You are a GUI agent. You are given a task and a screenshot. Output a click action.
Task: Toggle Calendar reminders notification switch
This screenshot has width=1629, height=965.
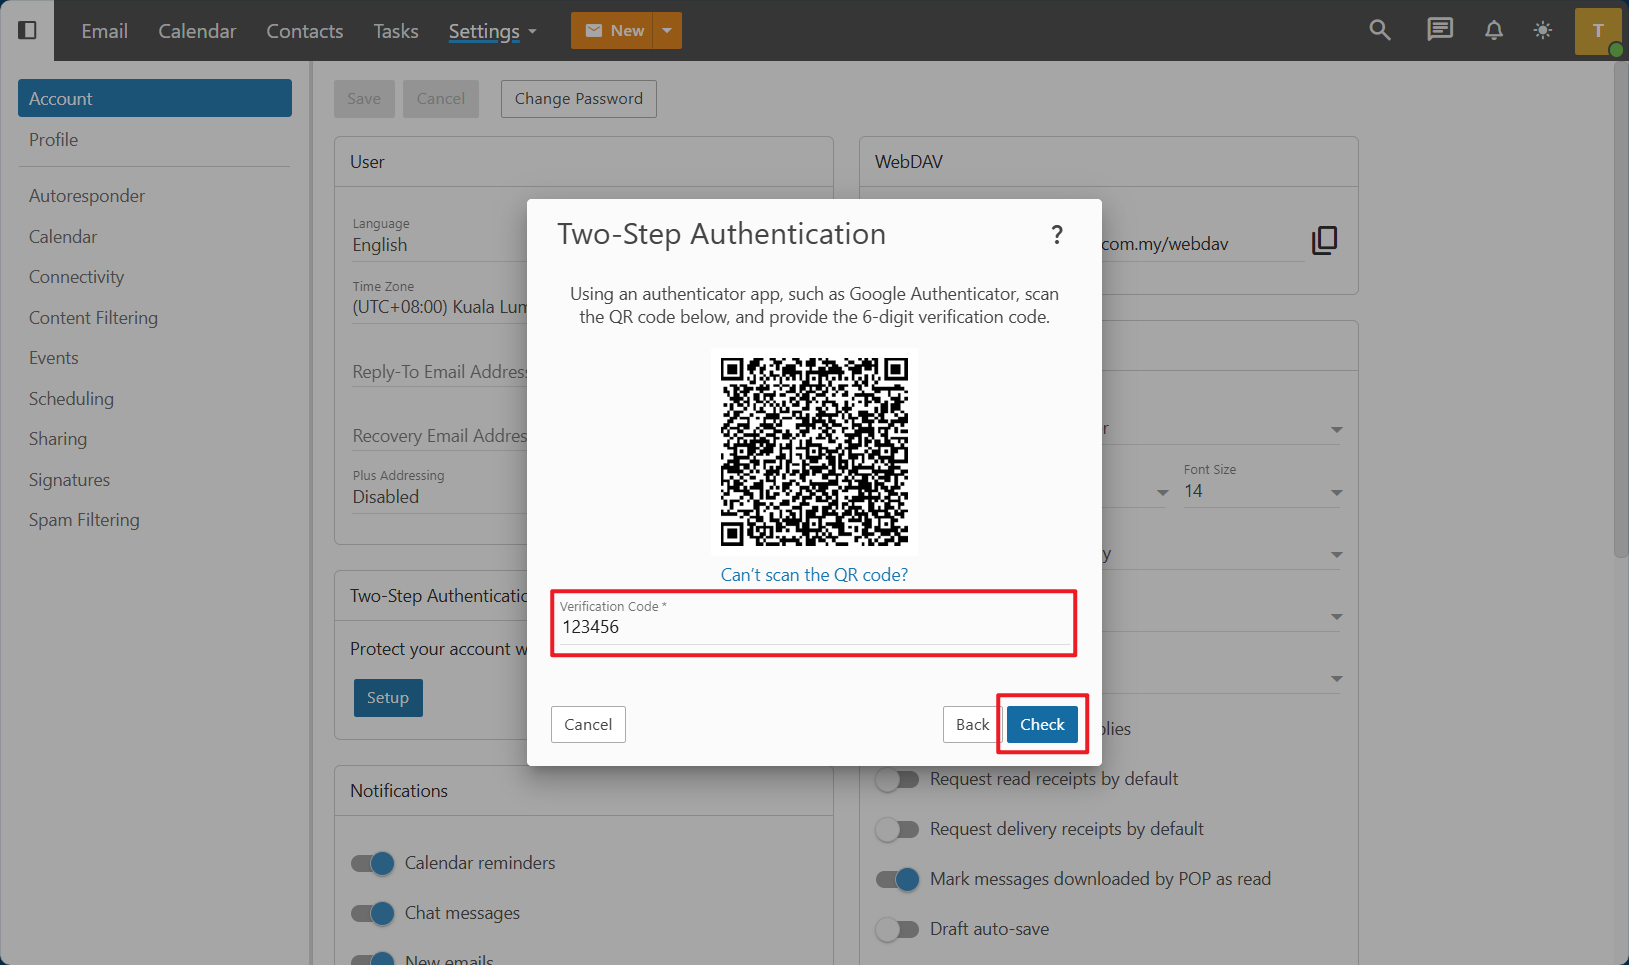click(x=373, y=863)
